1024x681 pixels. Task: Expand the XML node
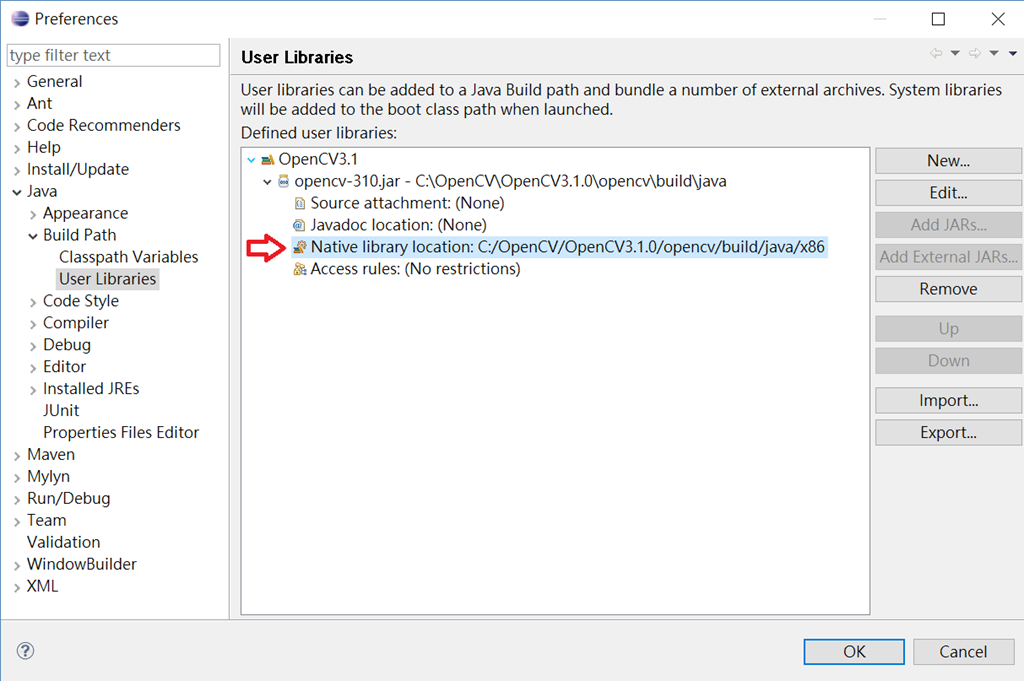pos(17,588)
